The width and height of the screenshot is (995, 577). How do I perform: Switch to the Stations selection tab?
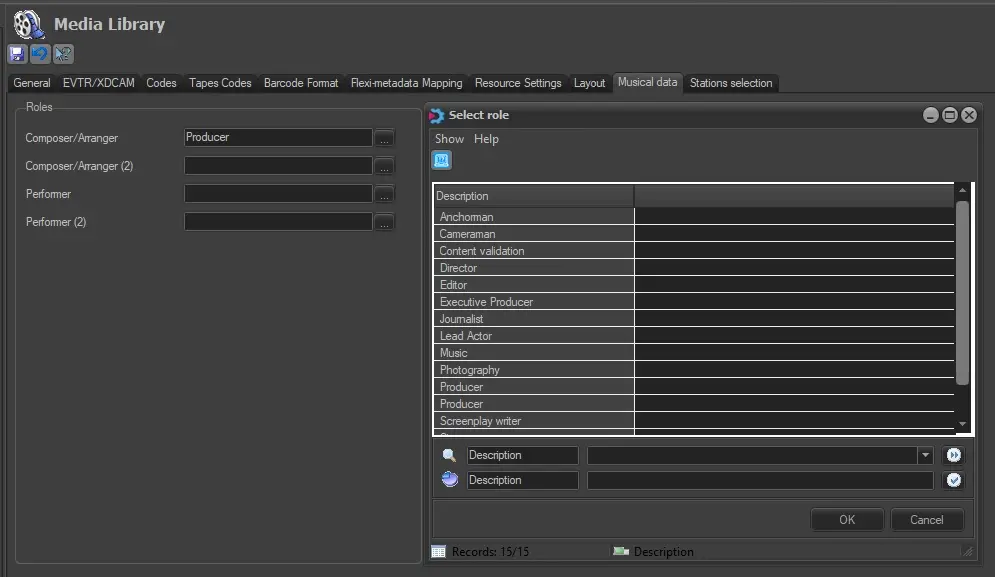tap(730, 83)
